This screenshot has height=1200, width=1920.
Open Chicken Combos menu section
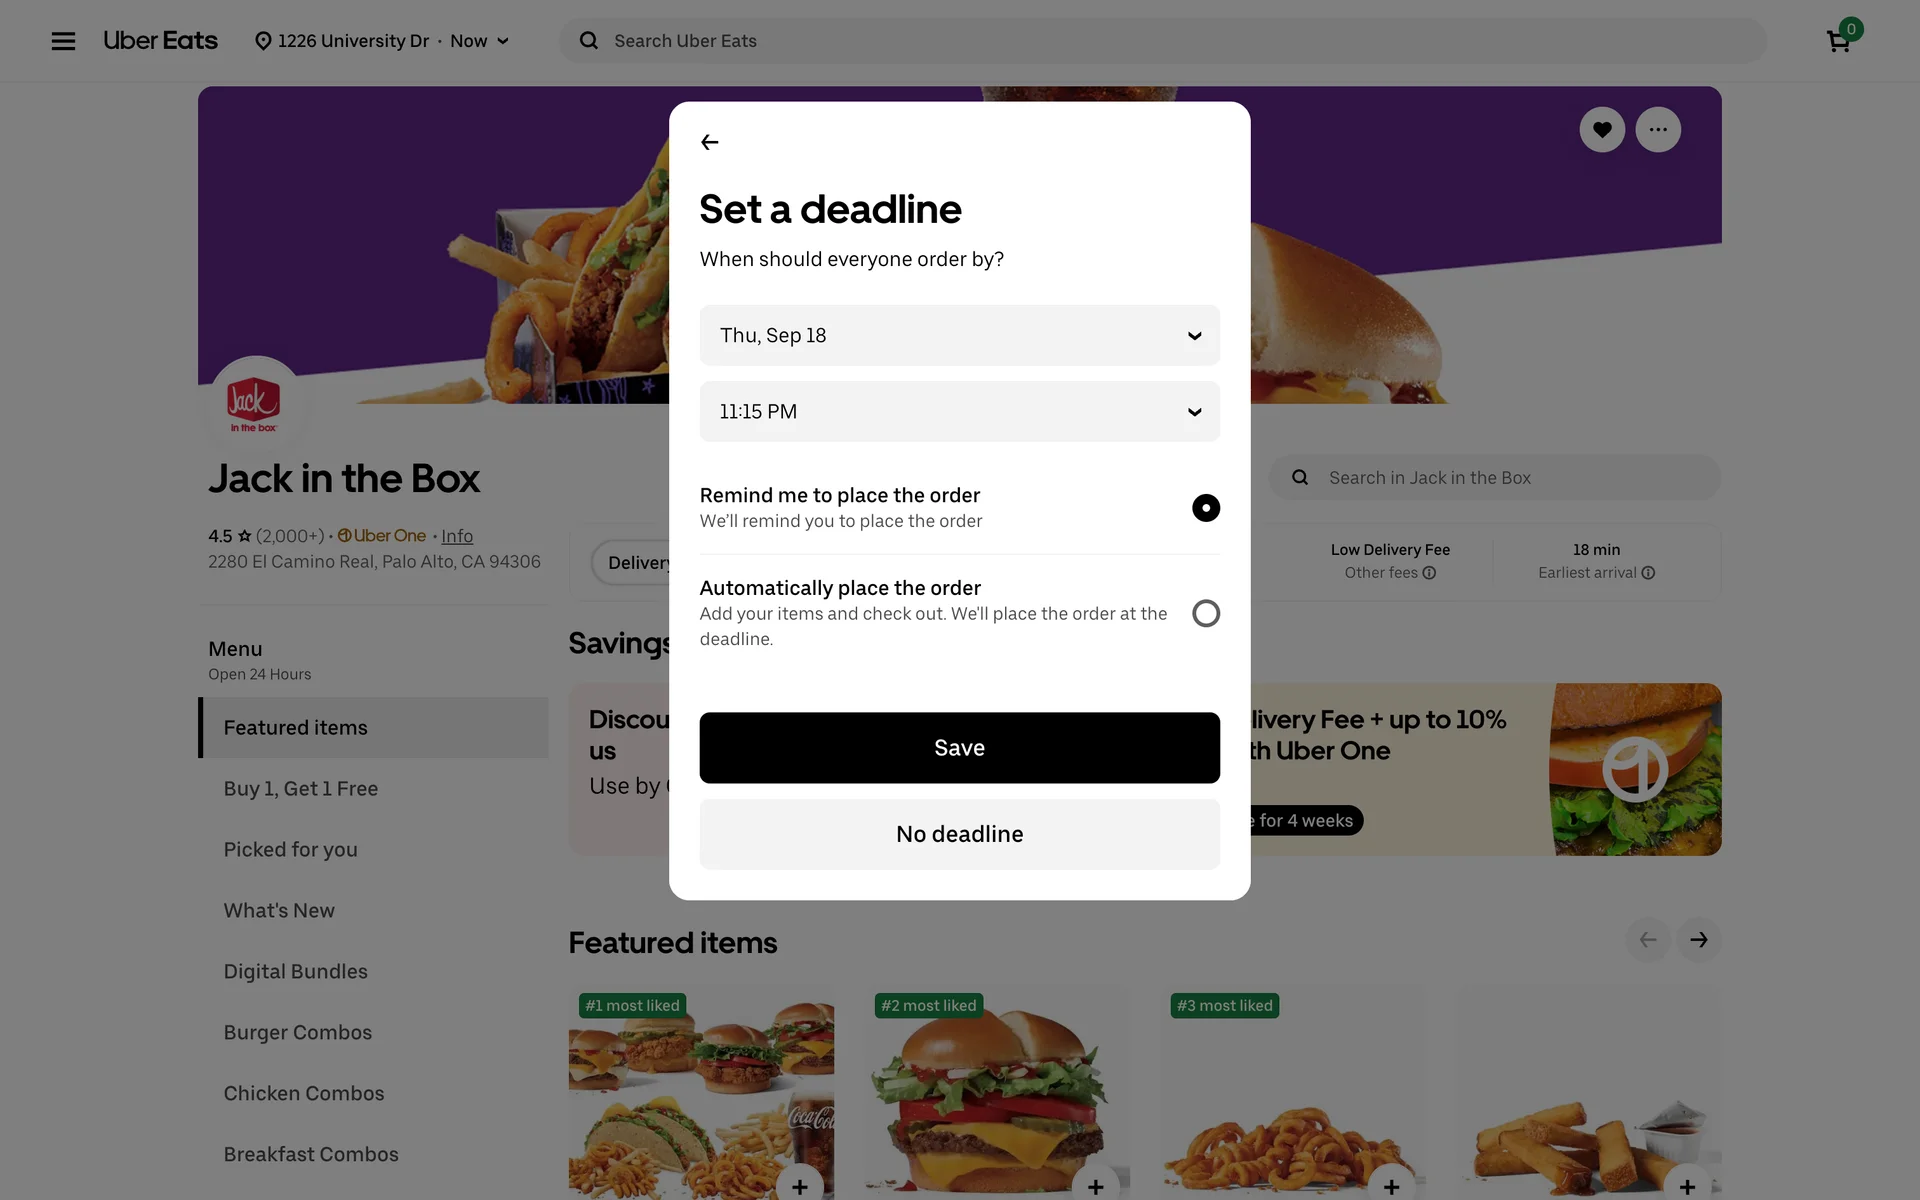point(303,1093)
